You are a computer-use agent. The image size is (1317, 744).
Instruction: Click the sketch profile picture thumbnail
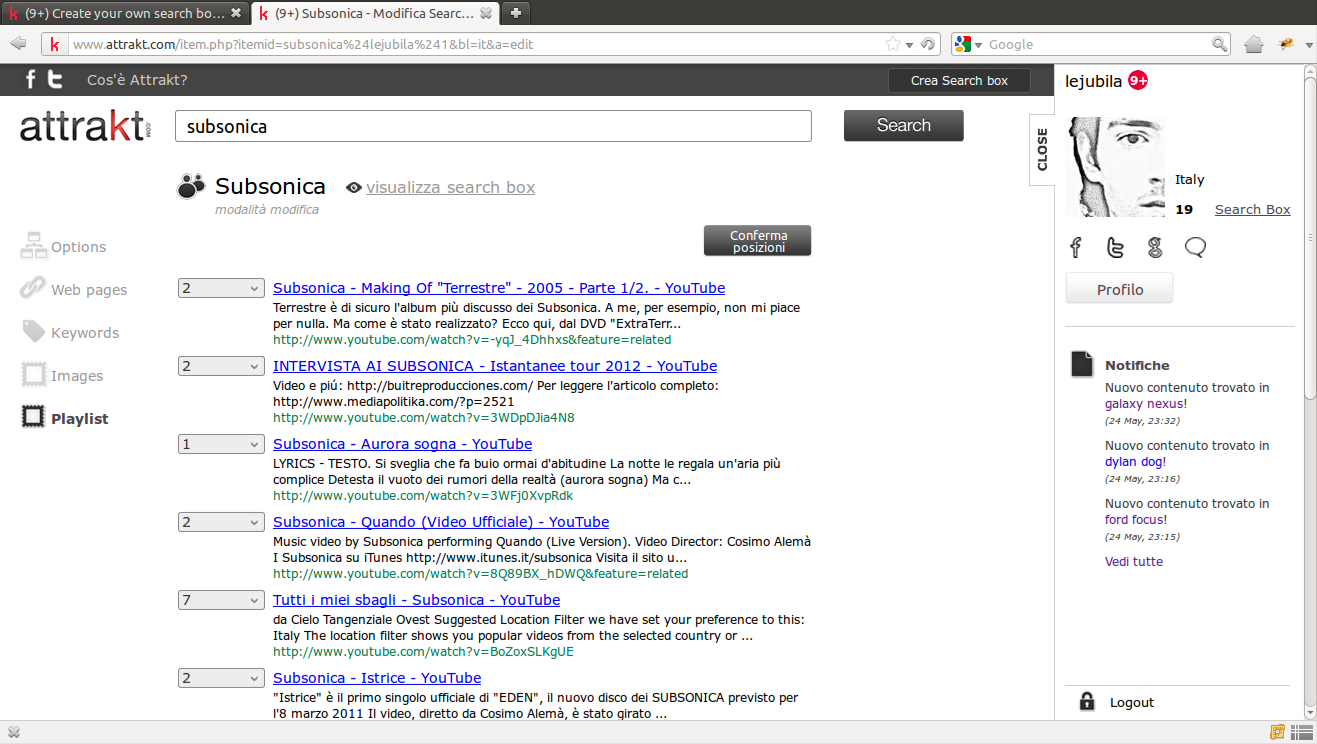point(1115,166)
